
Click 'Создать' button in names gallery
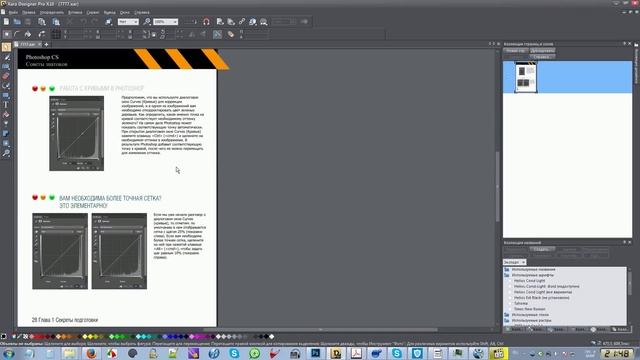[542, 249]
